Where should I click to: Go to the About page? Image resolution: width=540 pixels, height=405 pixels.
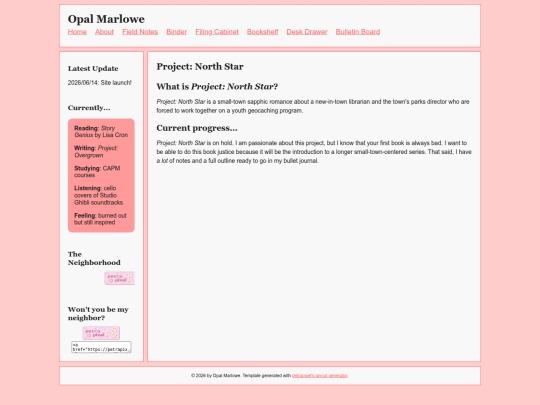pyautogui.click(x=104, y=32)
